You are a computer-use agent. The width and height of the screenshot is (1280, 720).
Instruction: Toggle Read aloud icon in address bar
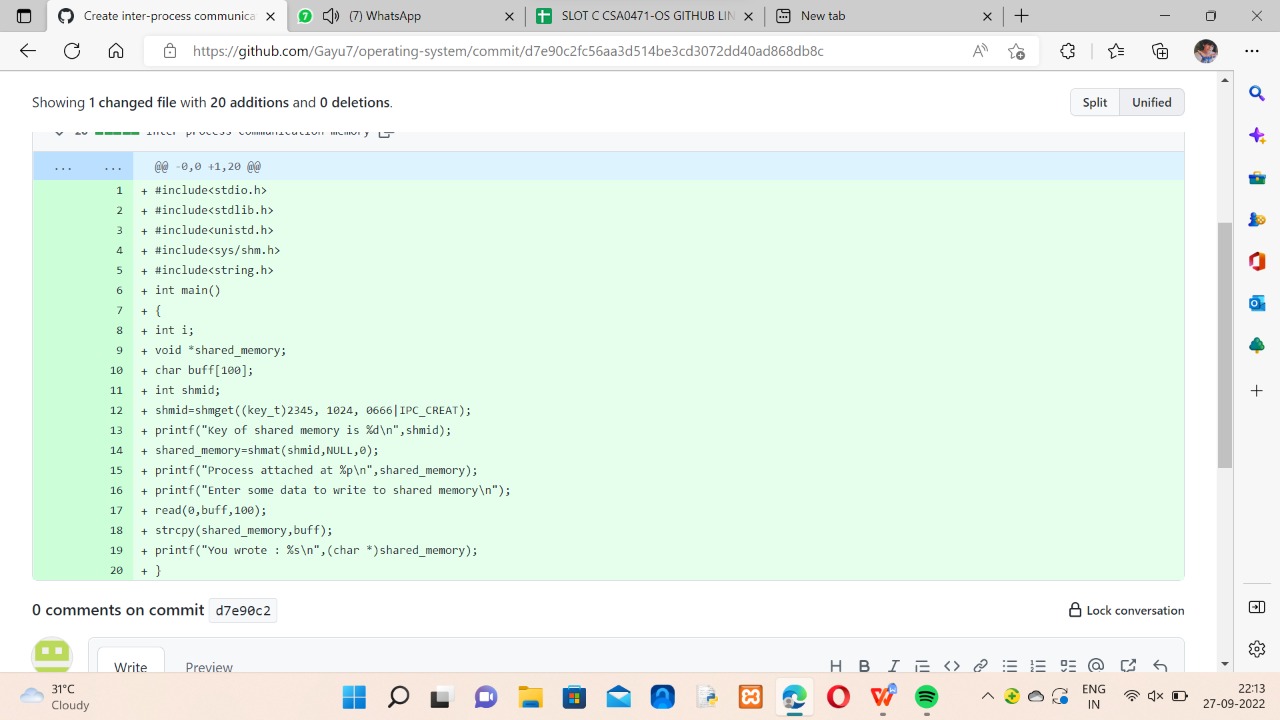(x=980, y=51)
